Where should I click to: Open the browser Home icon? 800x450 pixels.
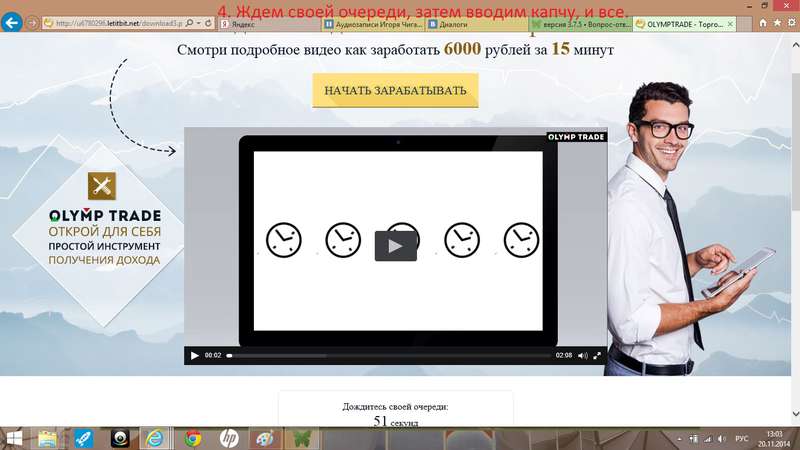click(763, 23)
